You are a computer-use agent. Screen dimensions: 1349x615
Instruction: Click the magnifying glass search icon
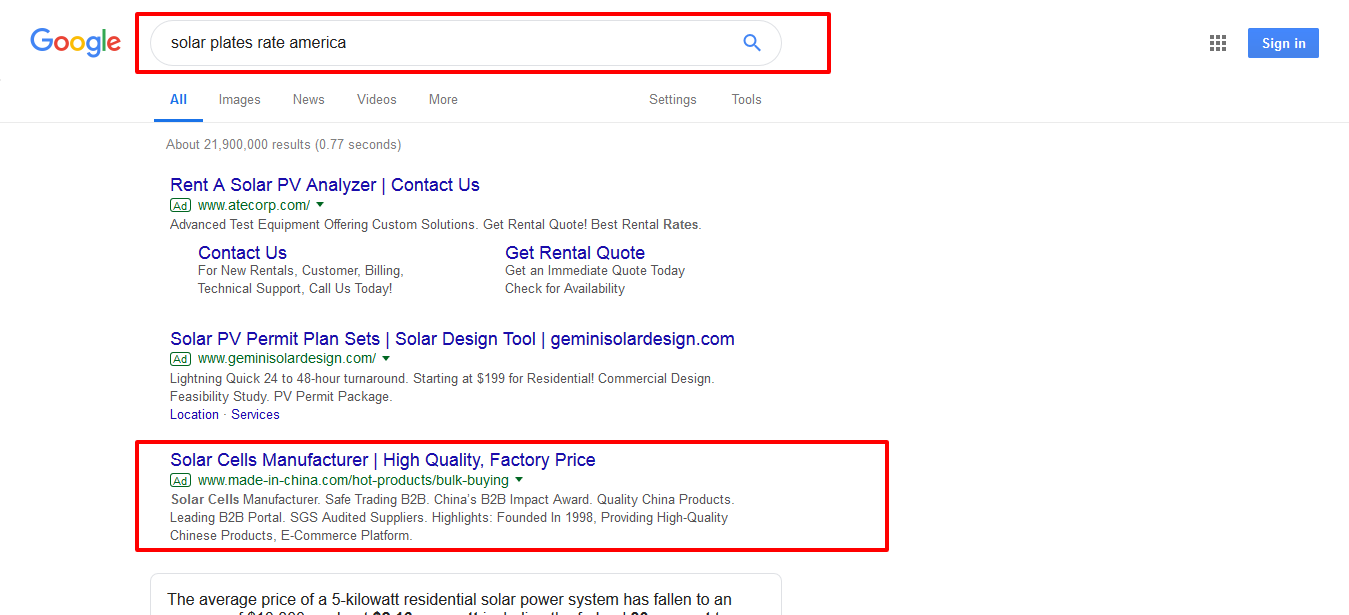coord(751,43)
